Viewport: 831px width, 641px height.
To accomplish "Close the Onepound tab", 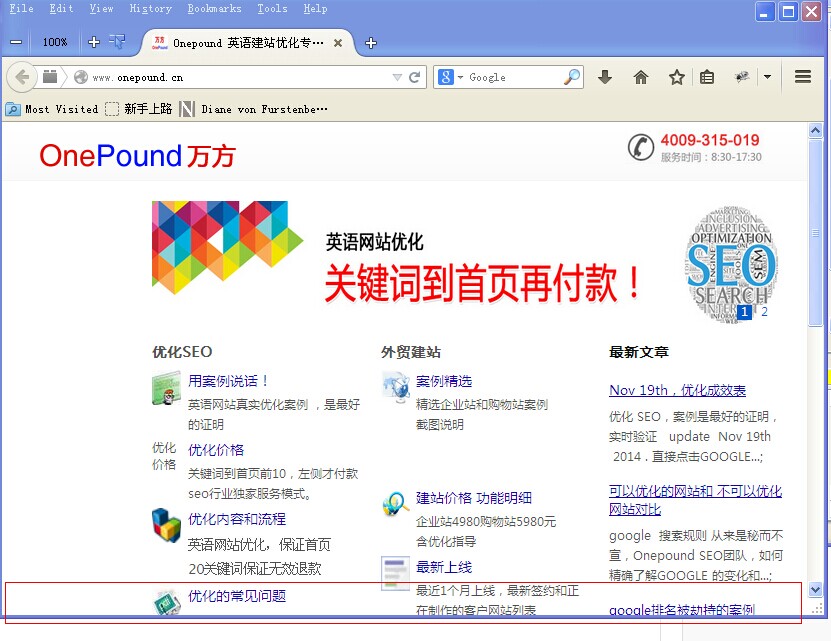I will [x=338, y=43].
